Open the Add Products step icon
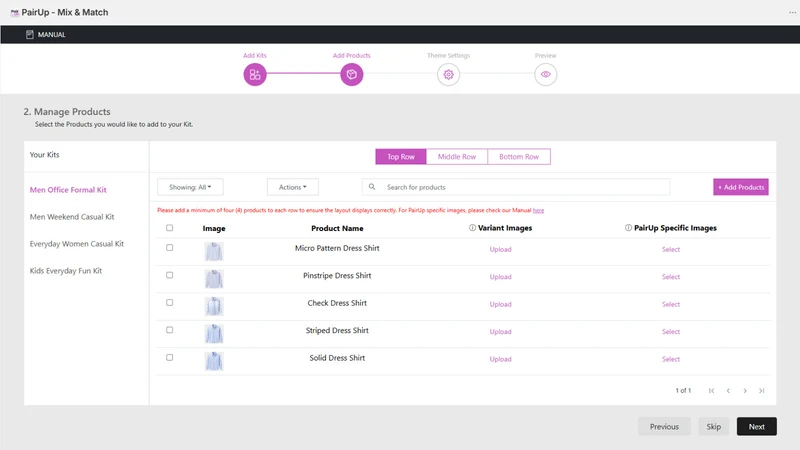The height and width of the screenshot is (450, 800). [352, 74]
